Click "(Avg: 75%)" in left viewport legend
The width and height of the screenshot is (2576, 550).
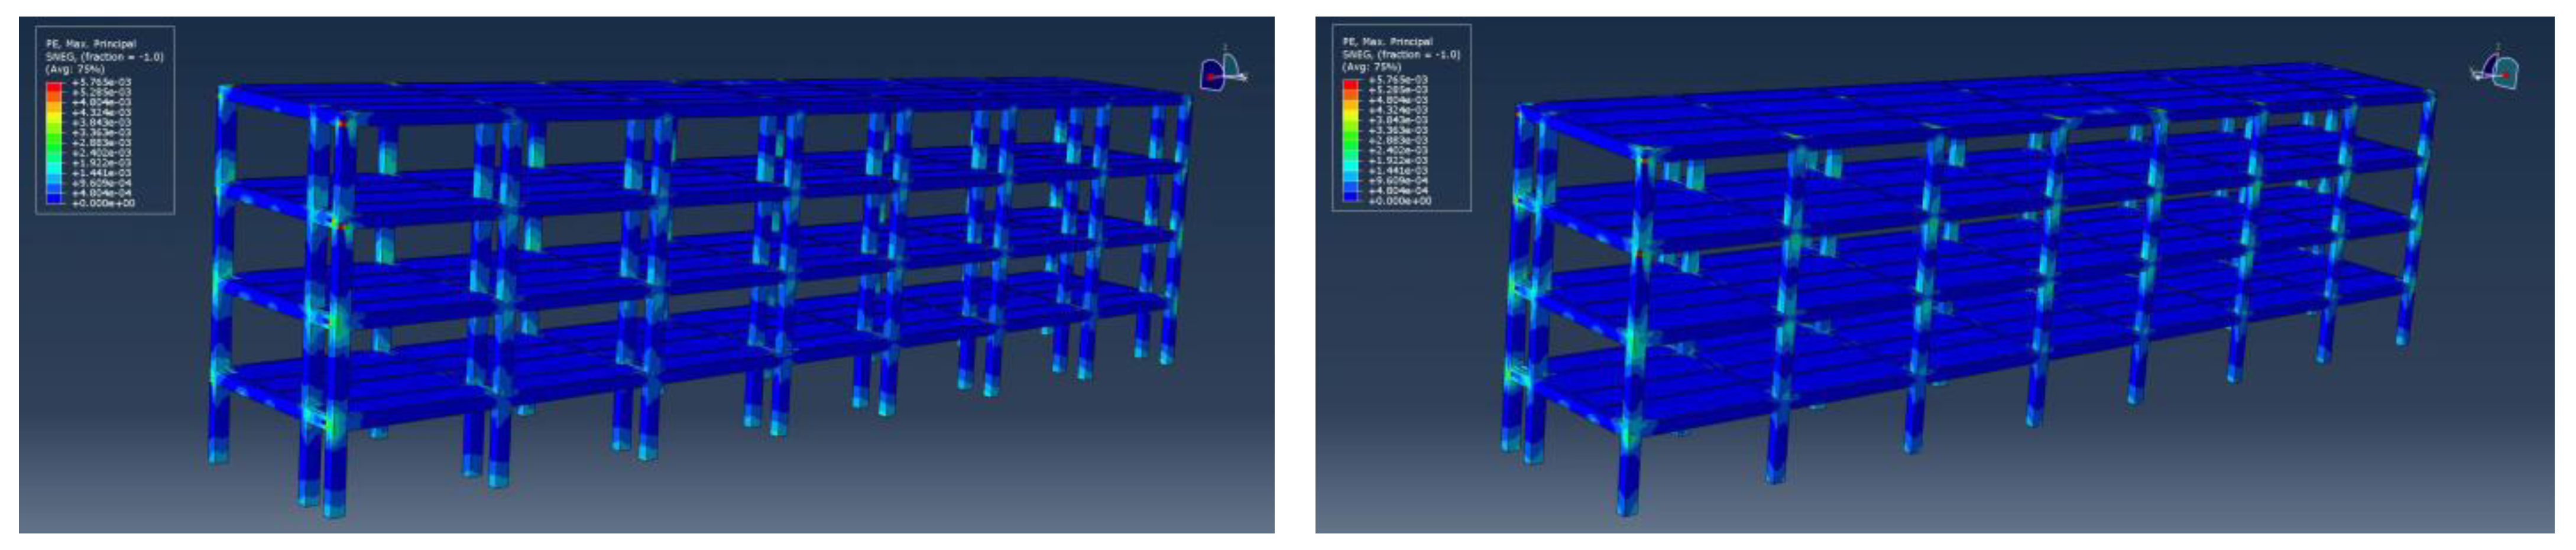(75, 69)
